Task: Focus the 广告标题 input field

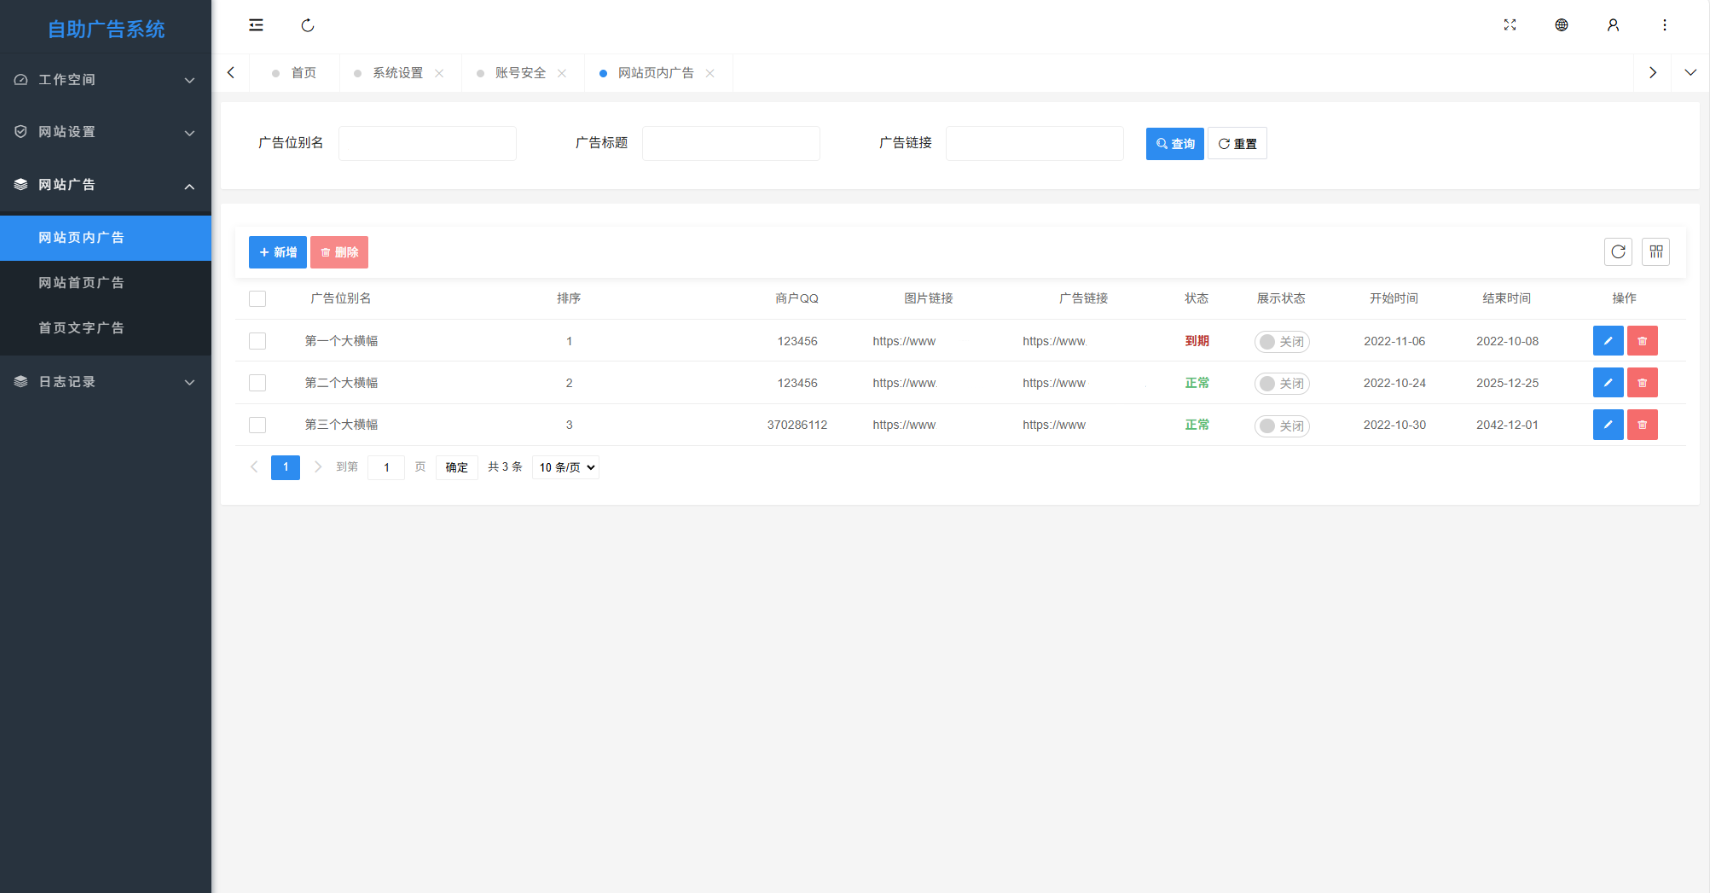Action: click(x=731, y=143)
